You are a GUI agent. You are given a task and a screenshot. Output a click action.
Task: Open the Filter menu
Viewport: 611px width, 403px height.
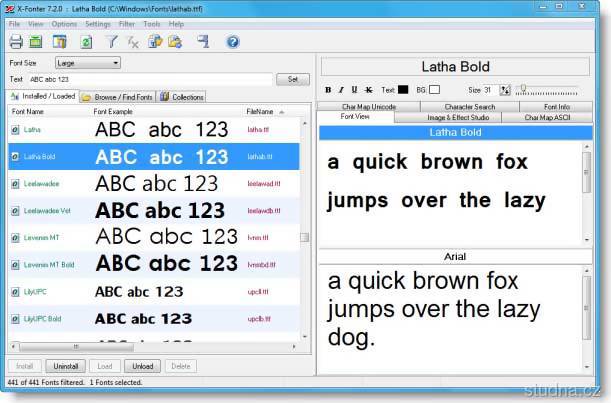coord(127,24)
